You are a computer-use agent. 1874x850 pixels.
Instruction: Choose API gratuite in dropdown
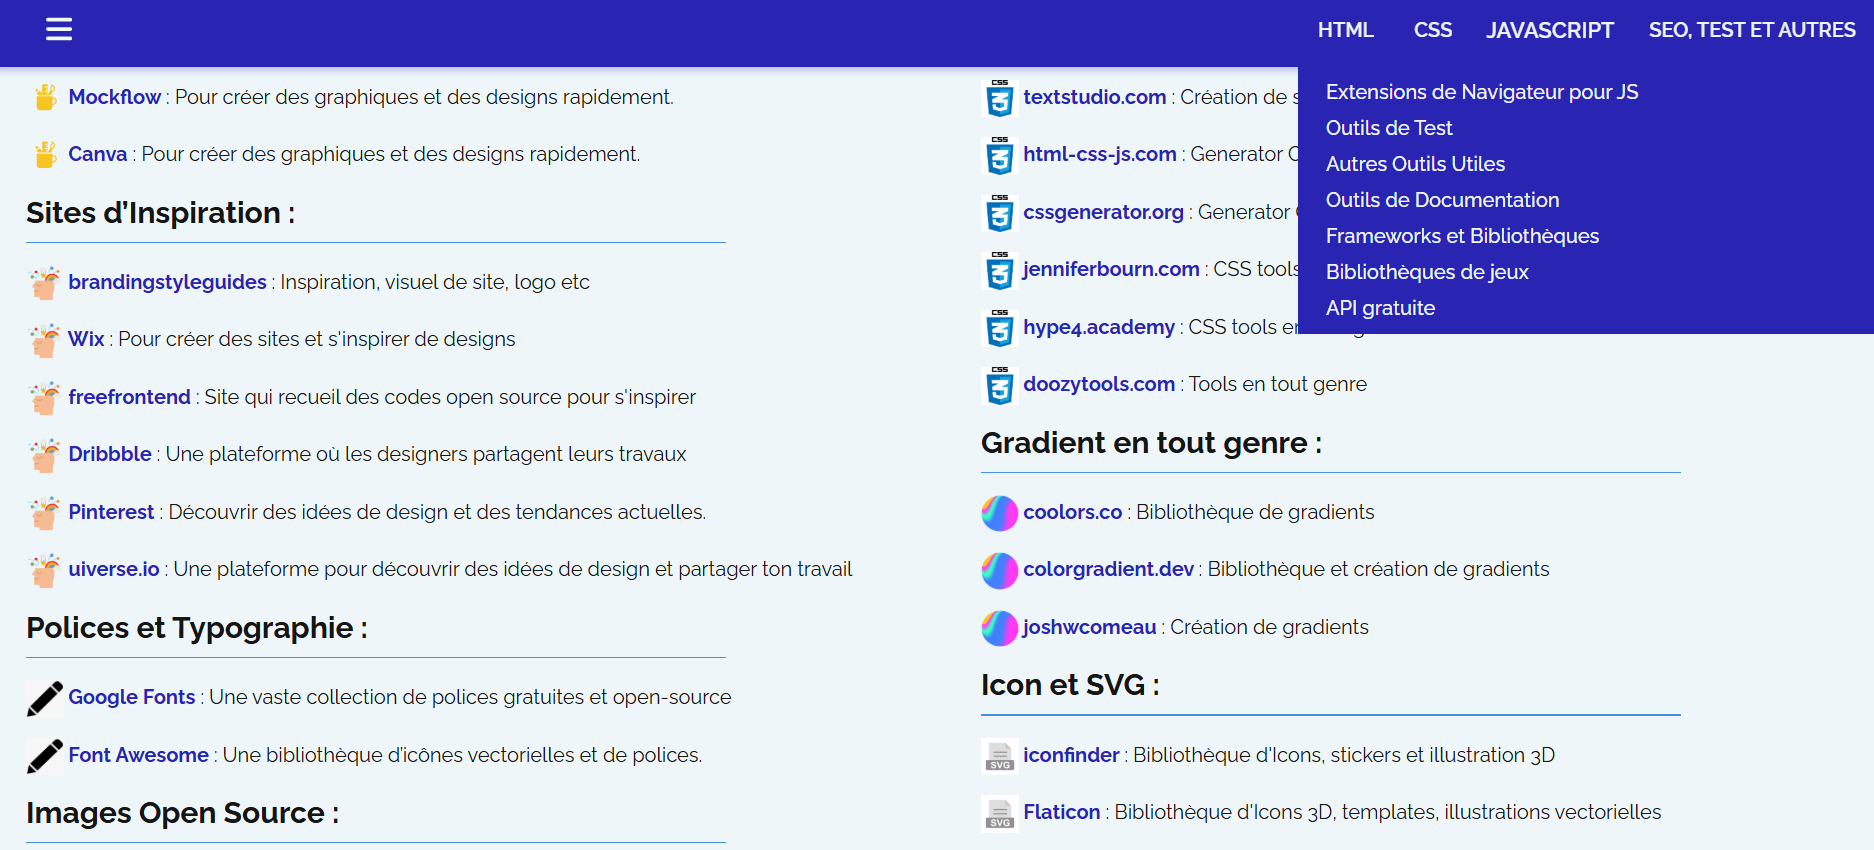point(1380,308)
